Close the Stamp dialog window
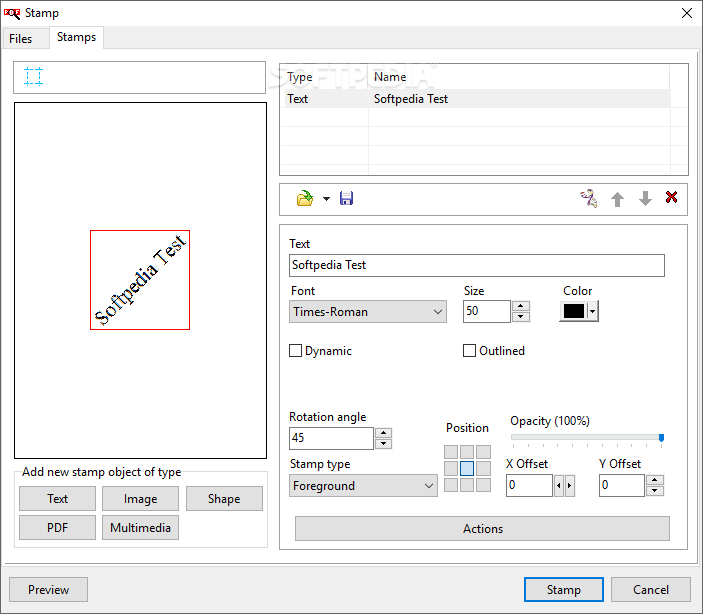 pyautogui.click(x=686, y=13)
